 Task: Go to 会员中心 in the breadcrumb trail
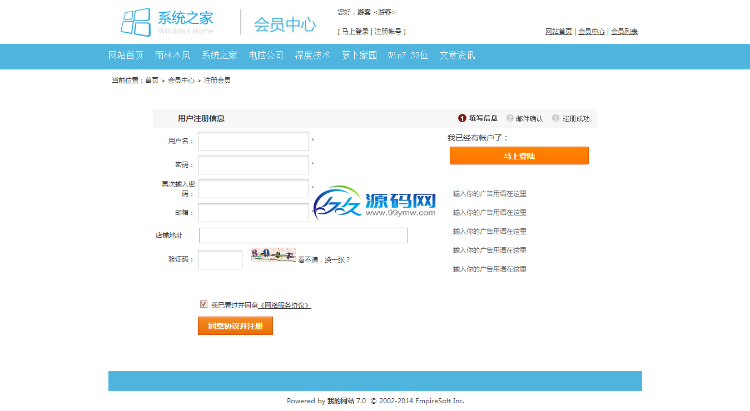(x=181, y=80)
